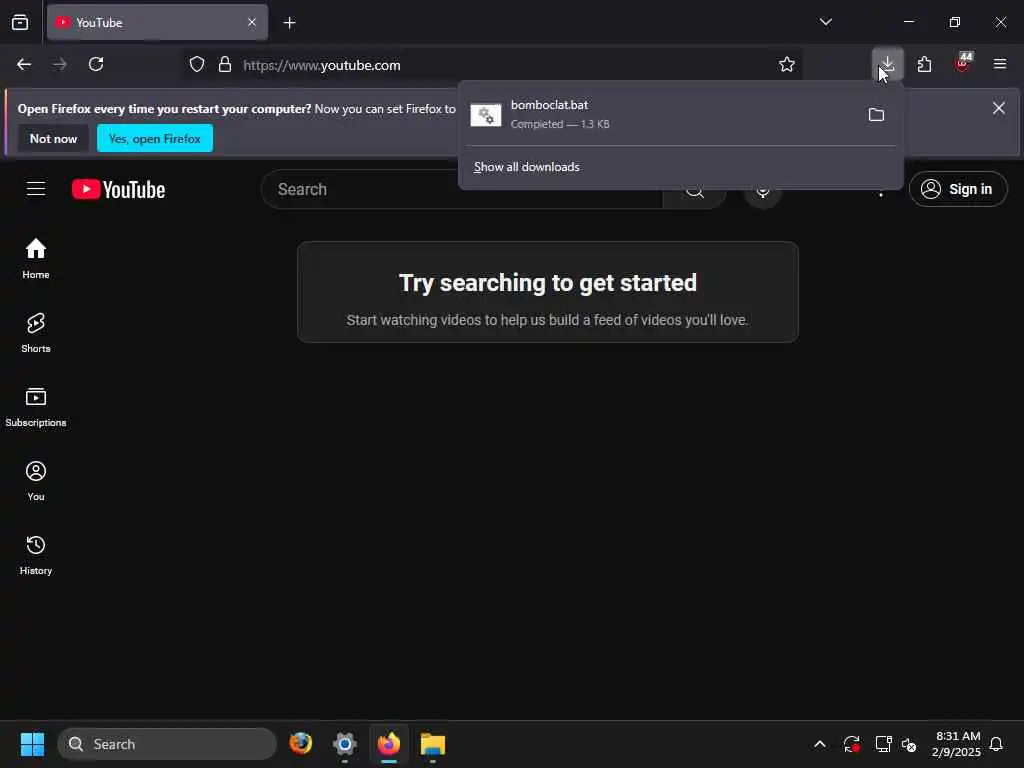Open downloaded file bomboclat.bat
Image resolution: width=1024 pixels, height=768 pixels.
click(x=658, y=114)
